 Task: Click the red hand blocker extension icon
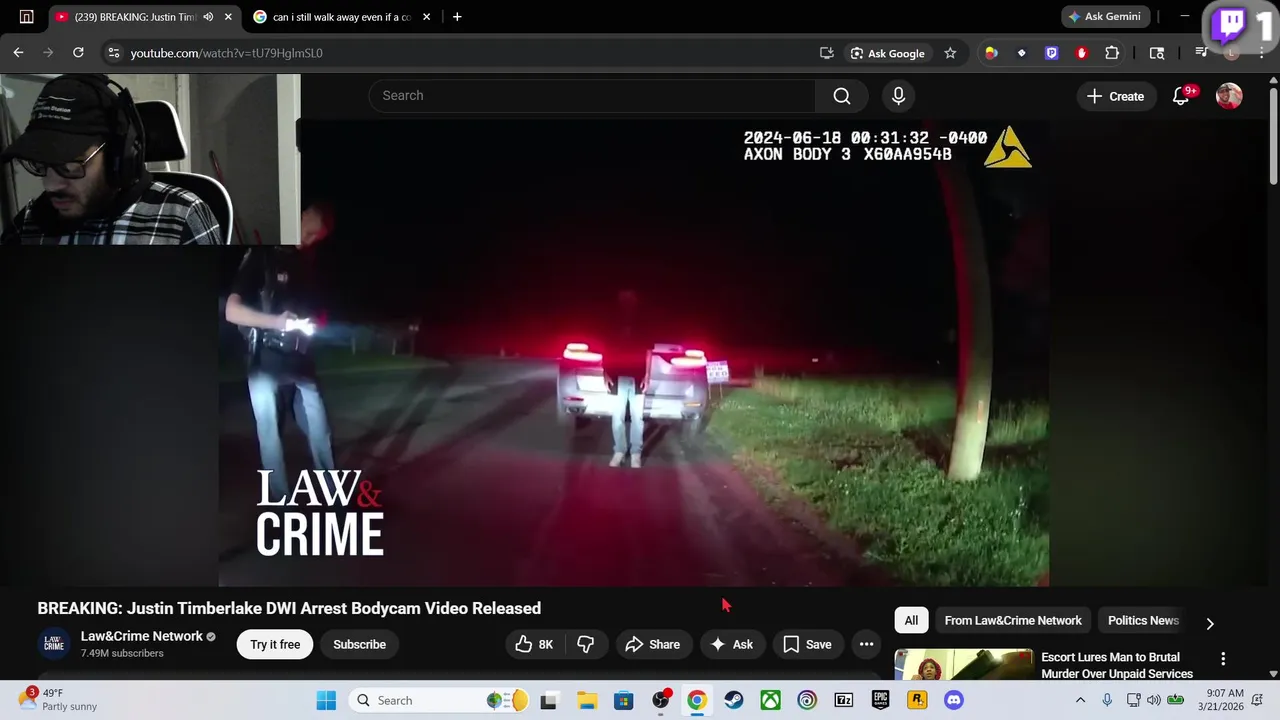(1082, 53)
